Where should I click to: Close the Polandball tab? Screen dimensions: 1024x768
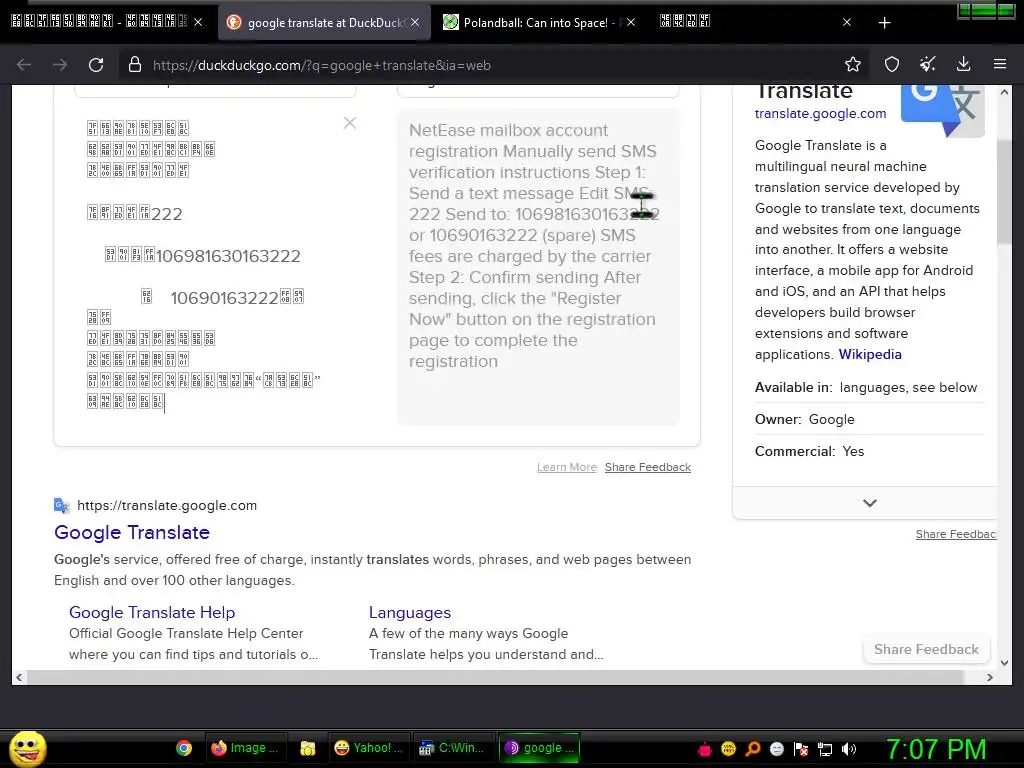coord(631,22)
